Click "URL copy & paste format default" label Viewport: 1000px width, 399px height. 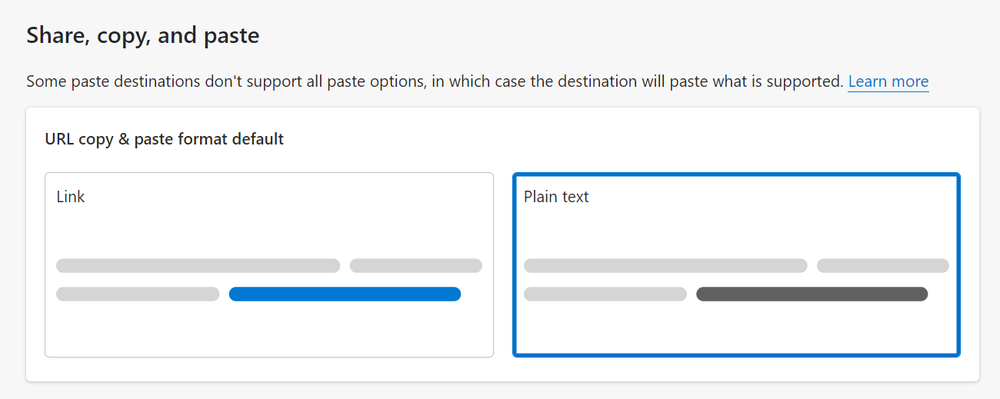(x=165, y=139)
